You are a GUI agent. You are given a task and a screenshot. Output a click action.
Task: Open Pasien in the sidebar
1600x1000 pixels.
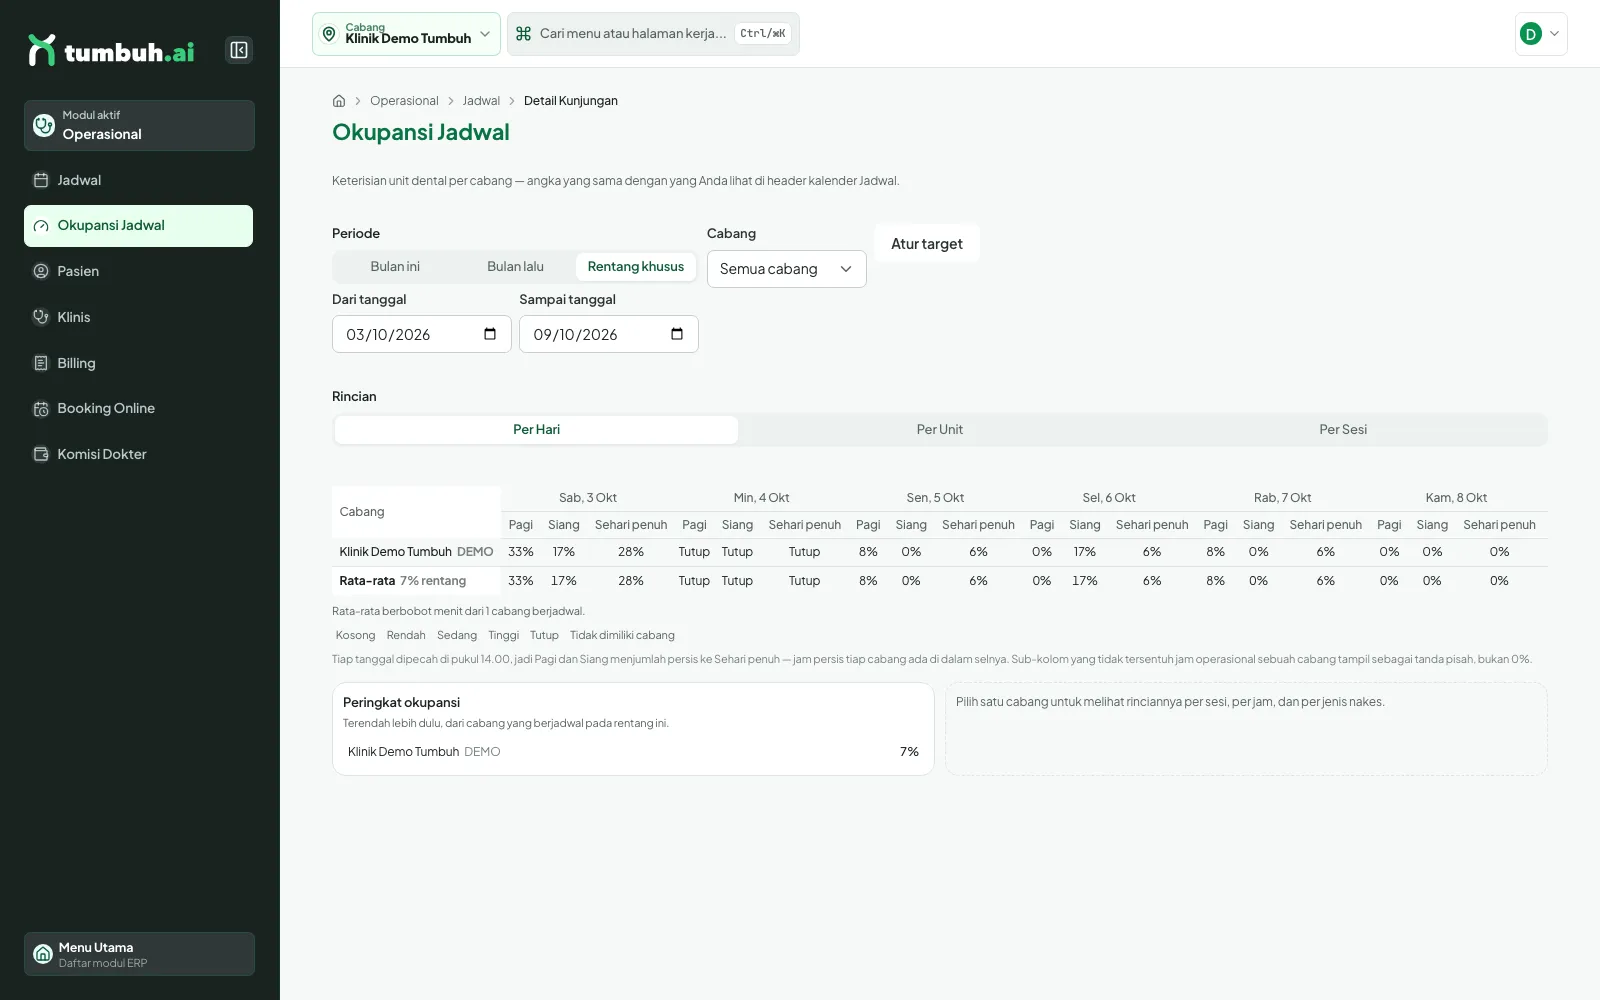tap(138, 271)
